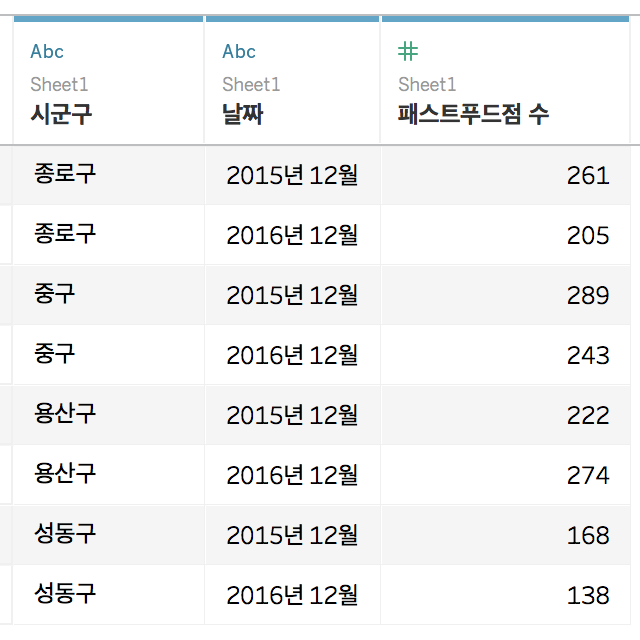Click the Abc type icon of 날짜 column
This screenshot has width=640, height=640.
point(239,52)
